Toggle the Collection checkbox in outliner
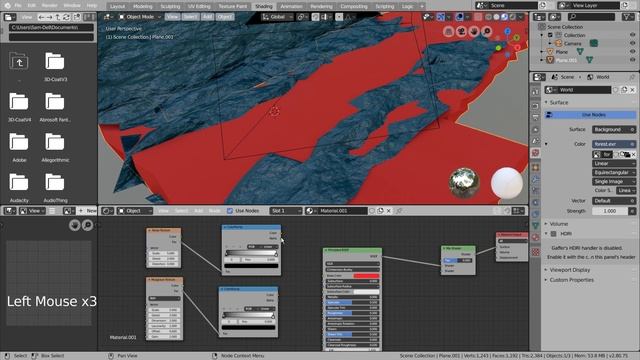 550,35
